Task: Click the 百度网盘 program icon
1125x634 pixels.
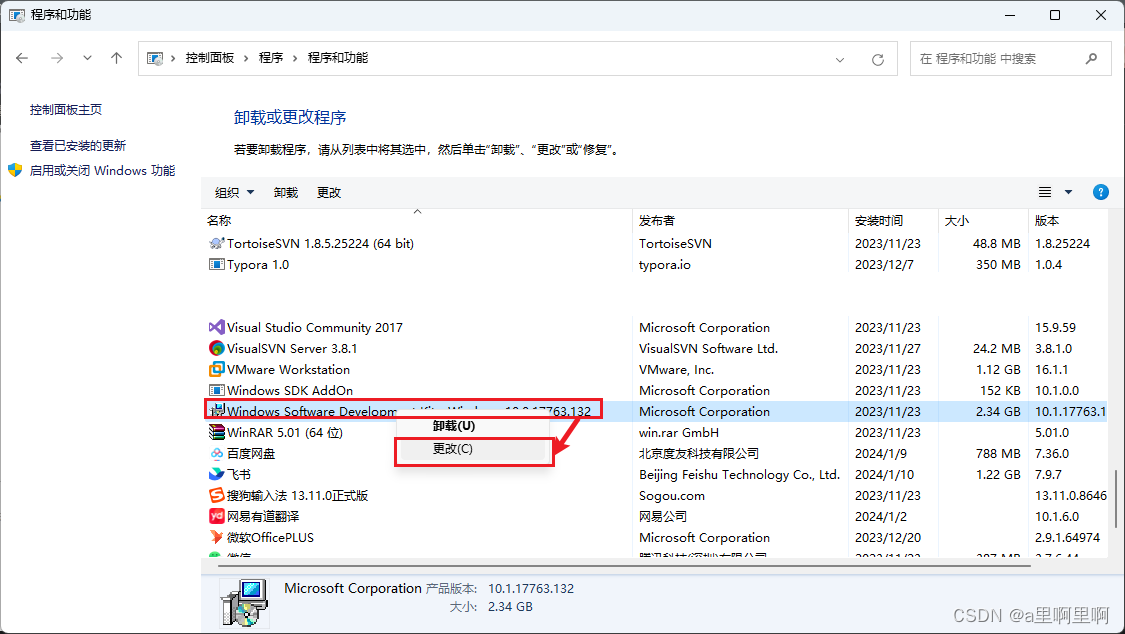Action: pyautogui.click(x=216, y=453)
